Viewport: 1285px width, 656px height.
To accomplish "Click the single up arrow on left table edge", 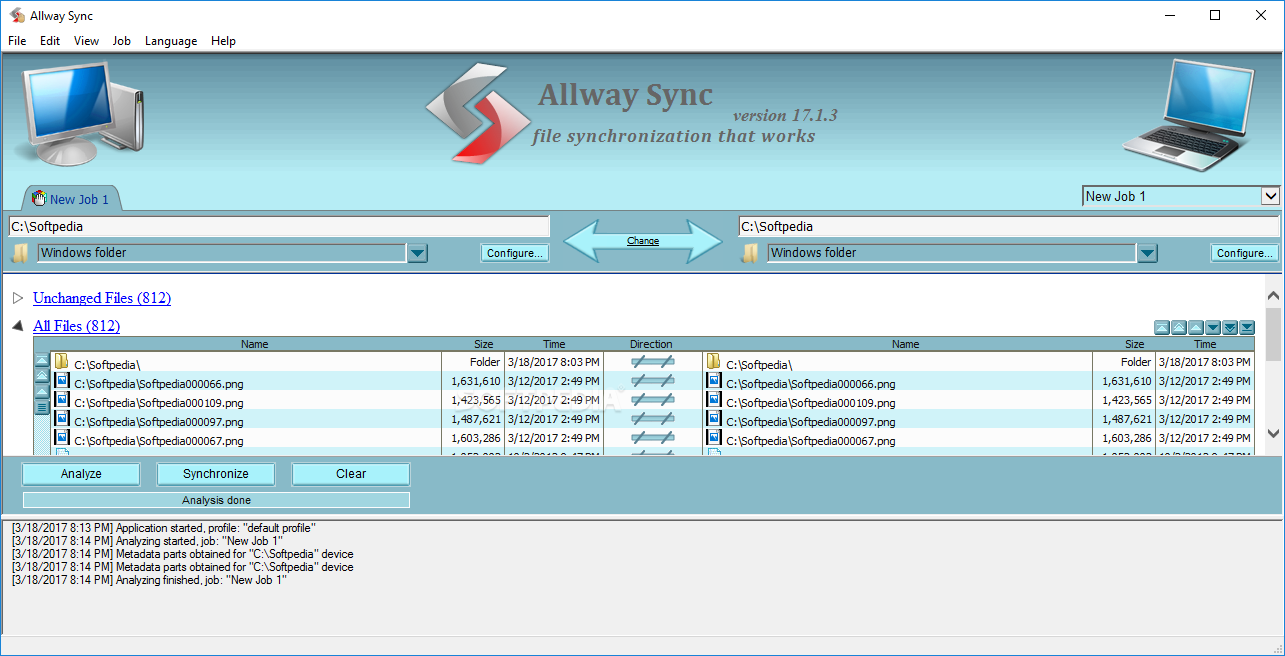I will (x=42, y=392).
